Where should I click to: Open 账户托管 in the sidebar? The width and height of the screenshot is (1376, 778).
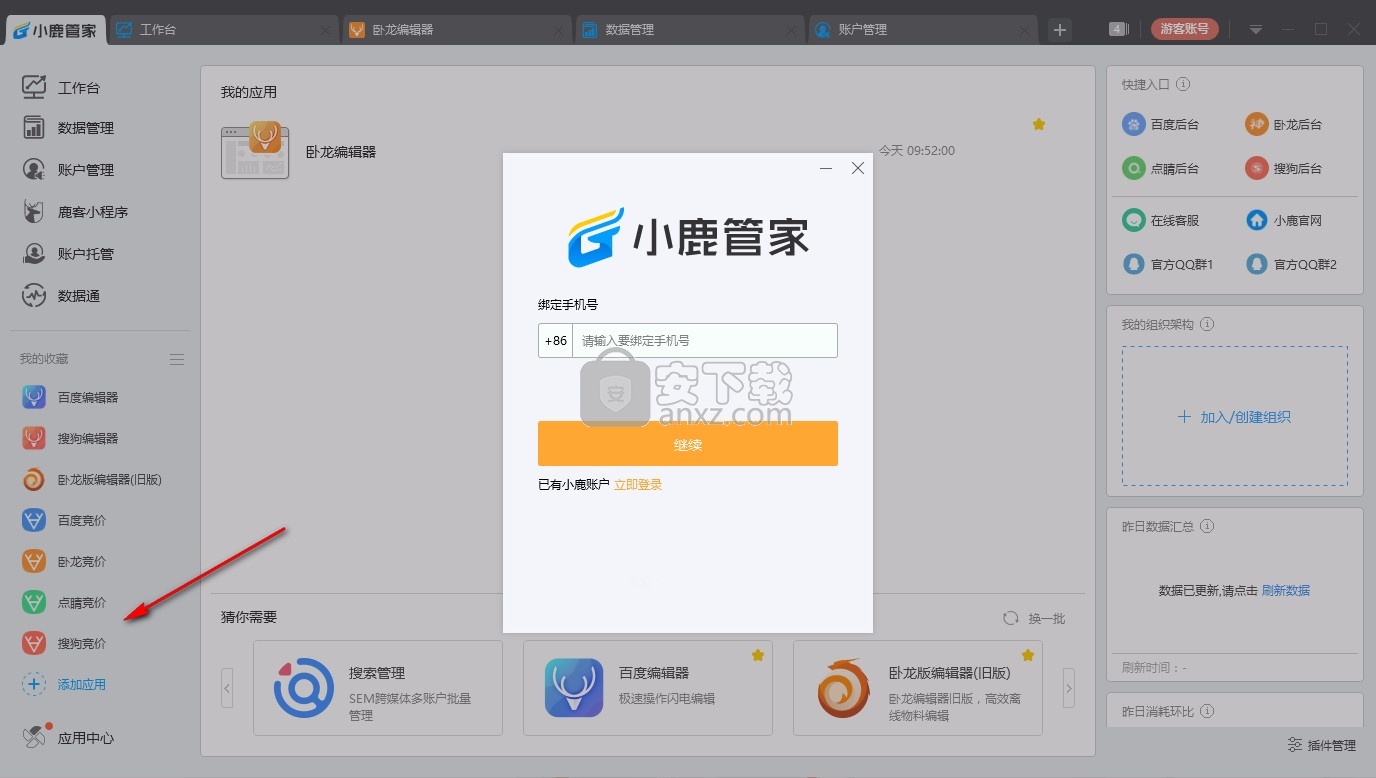tap(68, 254)
